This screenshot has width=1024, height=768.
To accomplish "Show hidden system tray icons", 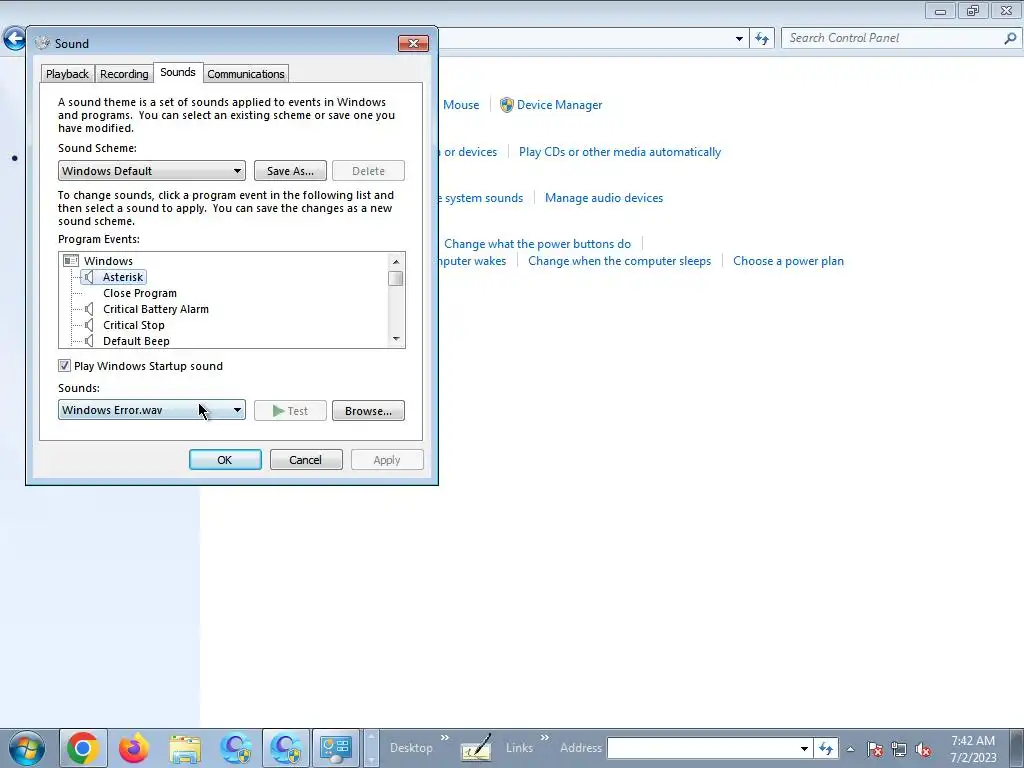I will point(850,749).
